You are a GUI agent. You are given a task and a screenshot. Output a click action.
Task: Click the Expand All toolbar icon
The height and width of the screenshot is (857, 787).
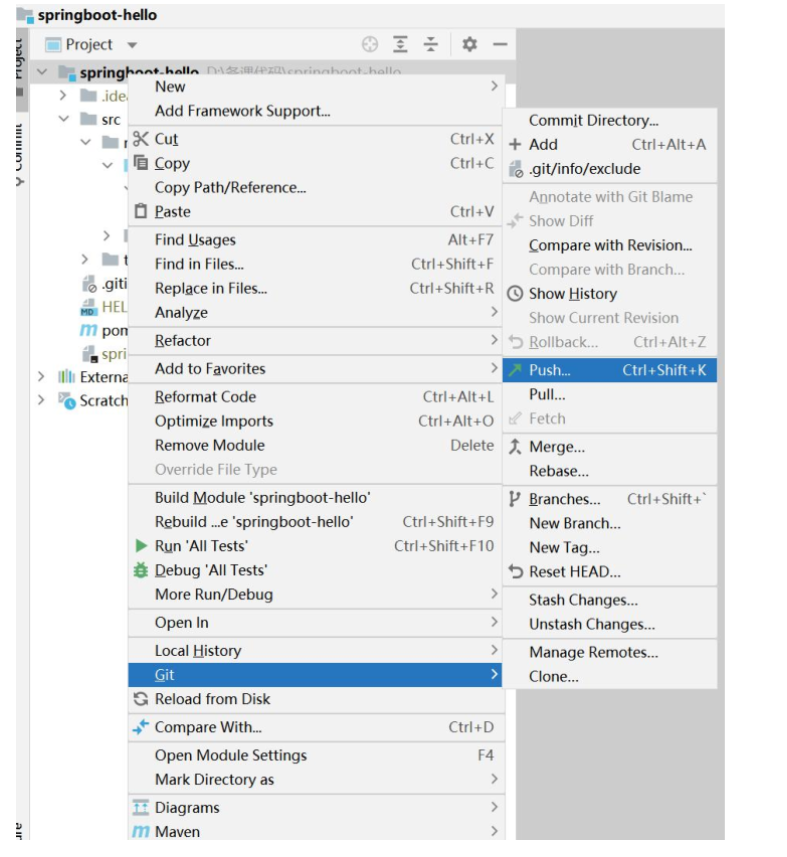pyautogui.click(x=401, y=44)
